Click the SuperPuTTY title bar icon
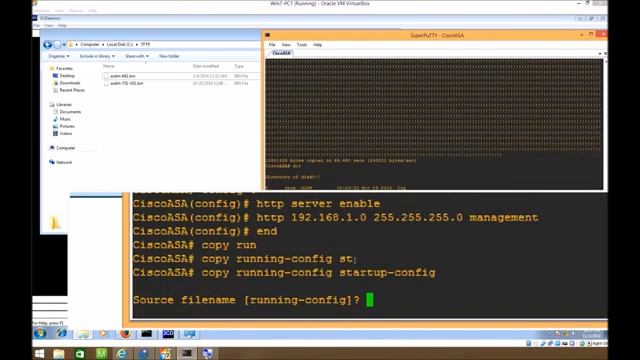This screenshot has width=640, height=360. (x=267, y=35)
